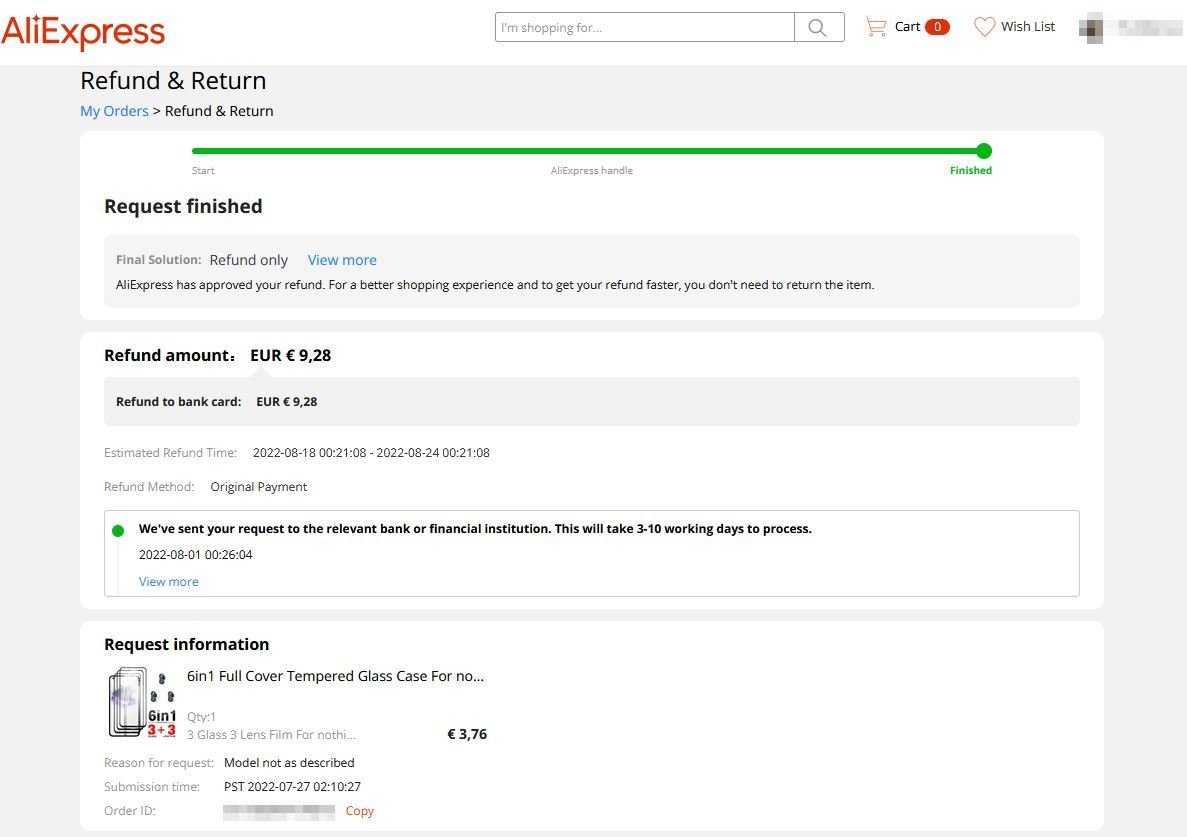
Task: Click Refund & Return breadcrumb text
Action: coord(219,111)
